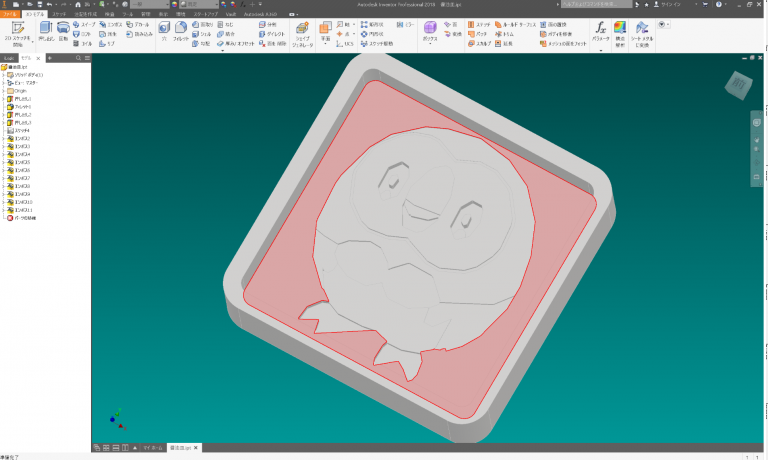Click the Sign In (サインイン) button
The width and height of the screenshot is (768, 460).
click(668, 4)
